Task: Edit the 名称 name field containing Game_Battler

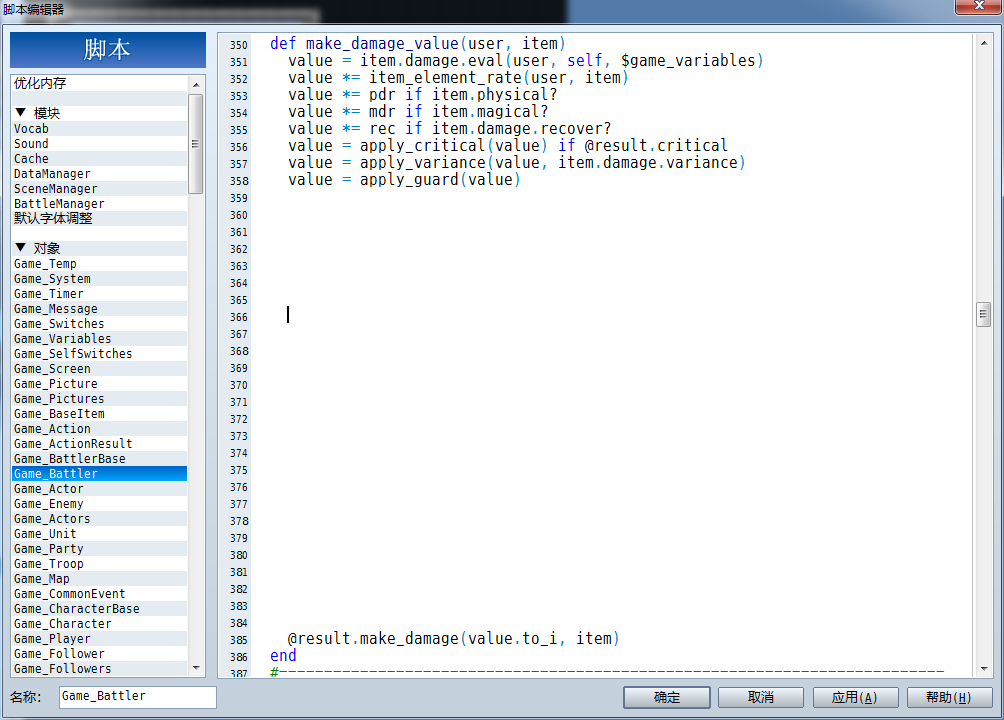Action: pyautogui.click(x=138, y=696)
